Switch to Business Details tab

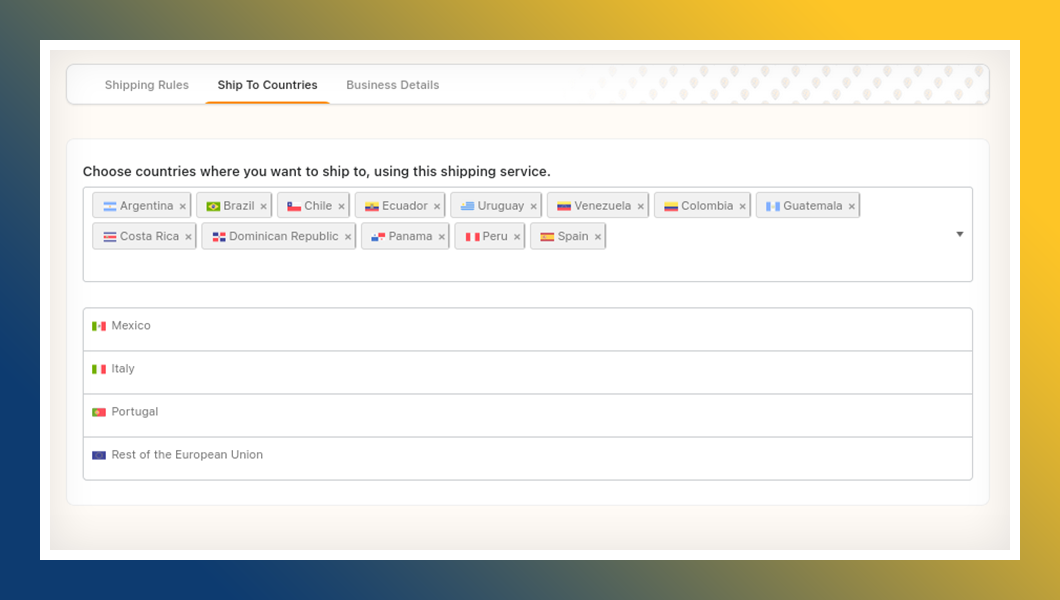(393, 85)
